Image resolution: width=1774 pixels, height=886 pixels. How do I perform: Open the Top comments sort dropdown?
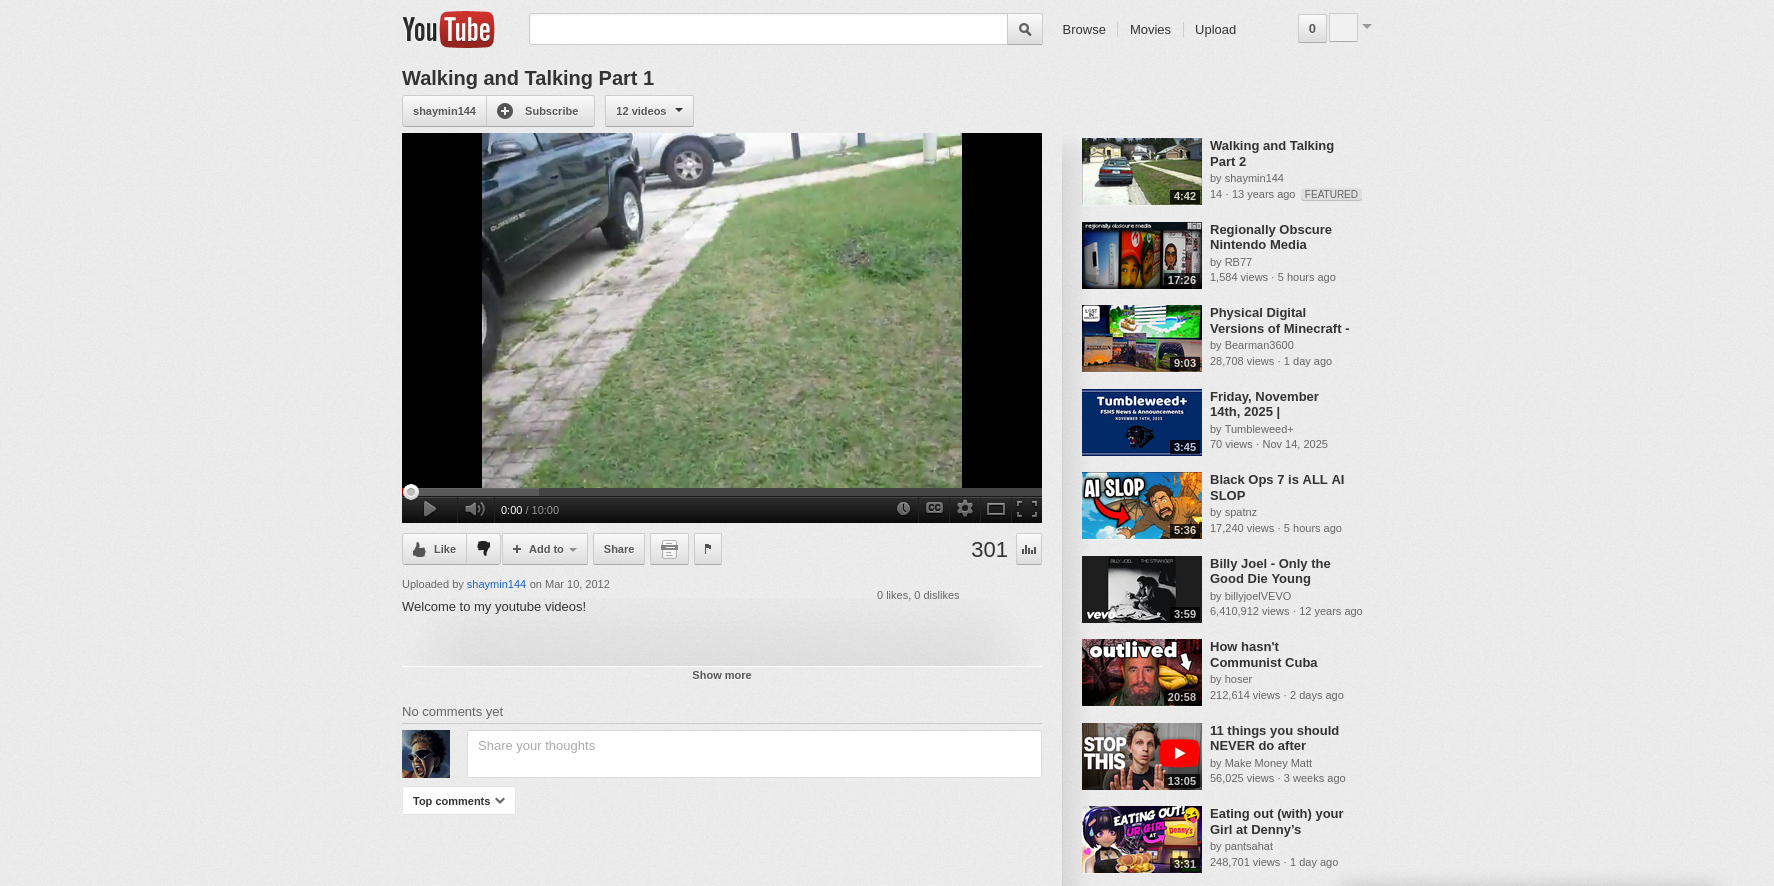(459, 801)
